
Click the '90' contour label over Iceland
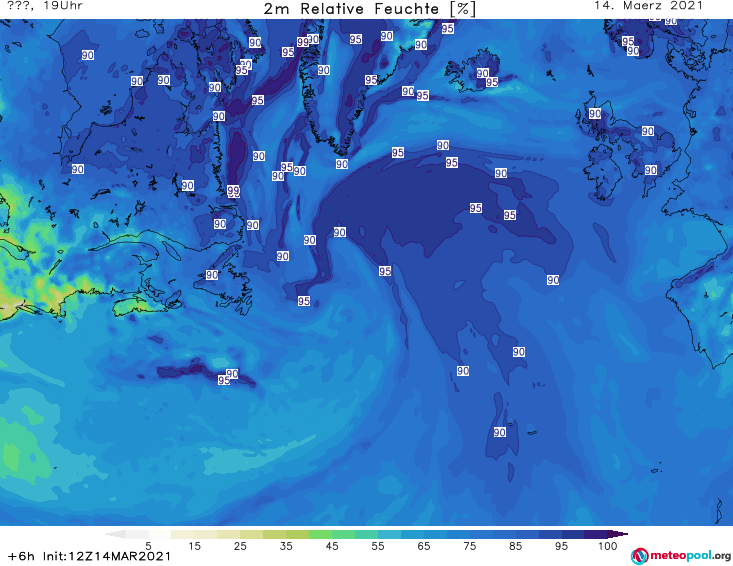[x=482, y=73]
